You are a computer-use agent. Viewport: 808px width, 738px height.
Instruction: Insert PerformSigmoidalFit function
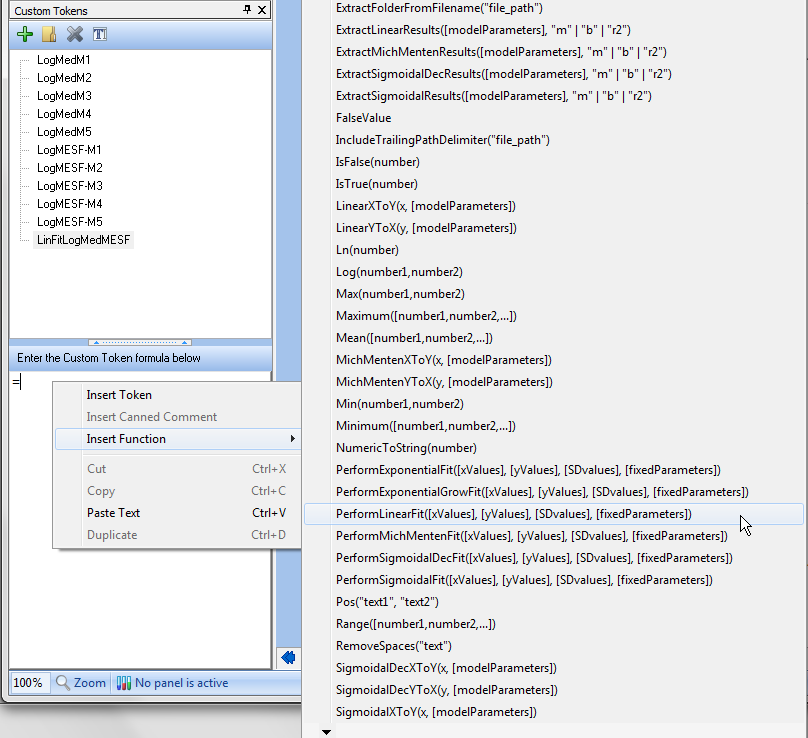coord(524,580)
